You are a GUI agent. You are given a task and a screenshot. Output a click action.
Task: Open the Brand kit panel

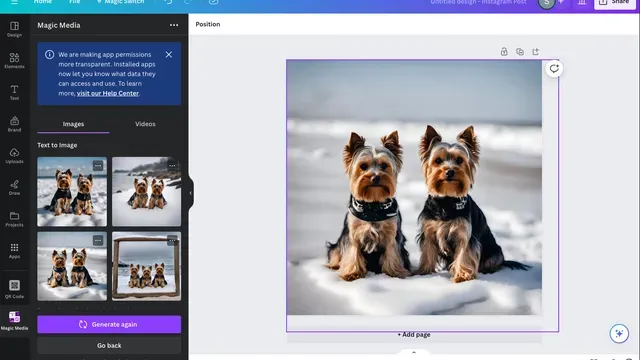[14, 124]
